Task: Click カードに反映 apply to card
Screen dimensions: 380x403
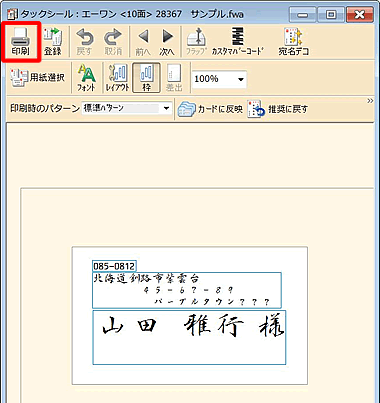Action: (210, 109)
